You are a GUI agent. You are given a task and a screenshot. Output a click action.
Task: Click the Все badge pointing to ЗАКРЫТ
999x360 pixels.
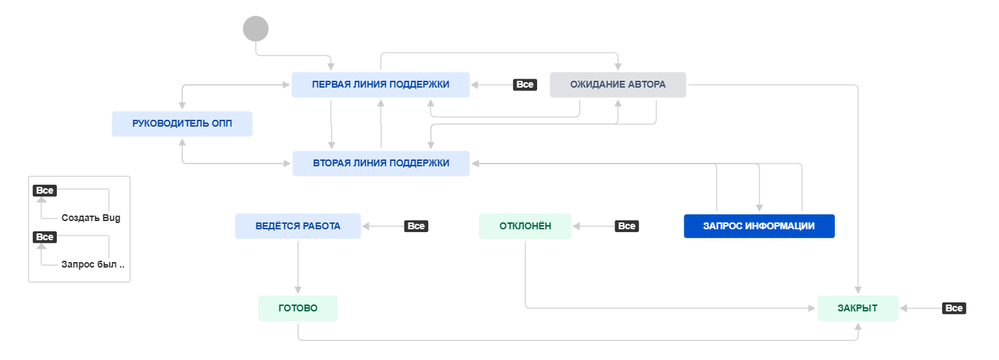(x=954, y=308)
